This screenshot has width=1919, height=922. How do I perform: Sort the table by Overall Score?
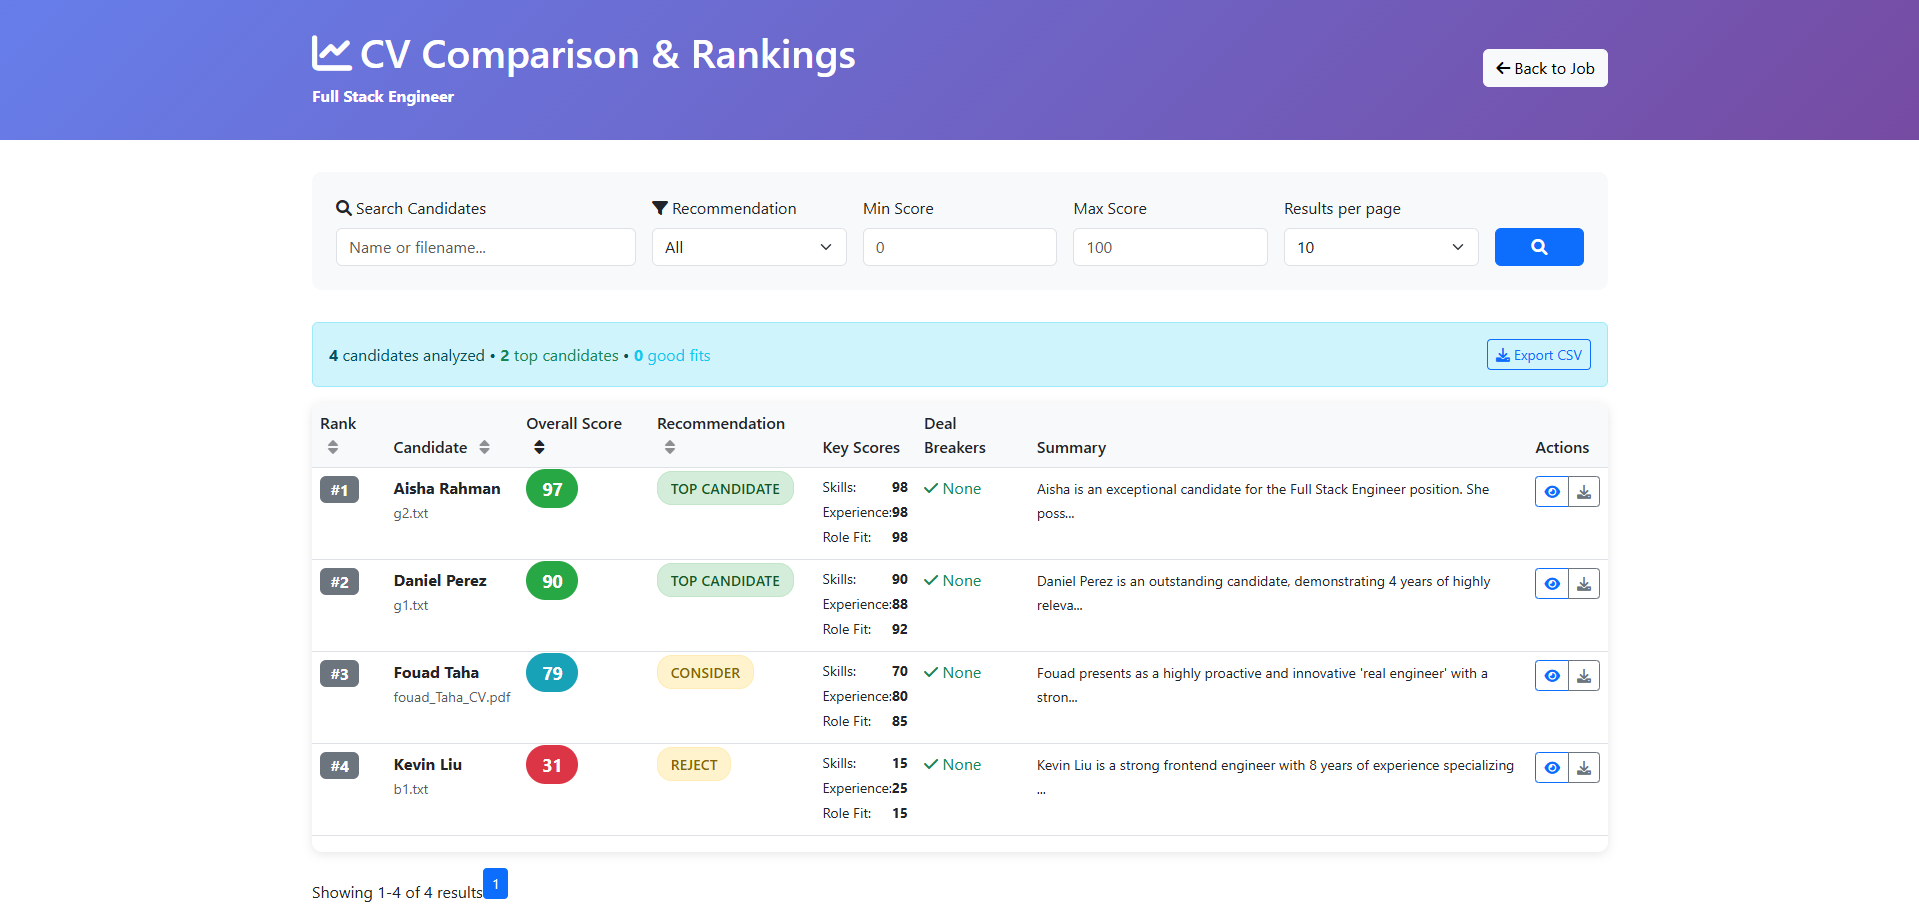coord(539,447)
